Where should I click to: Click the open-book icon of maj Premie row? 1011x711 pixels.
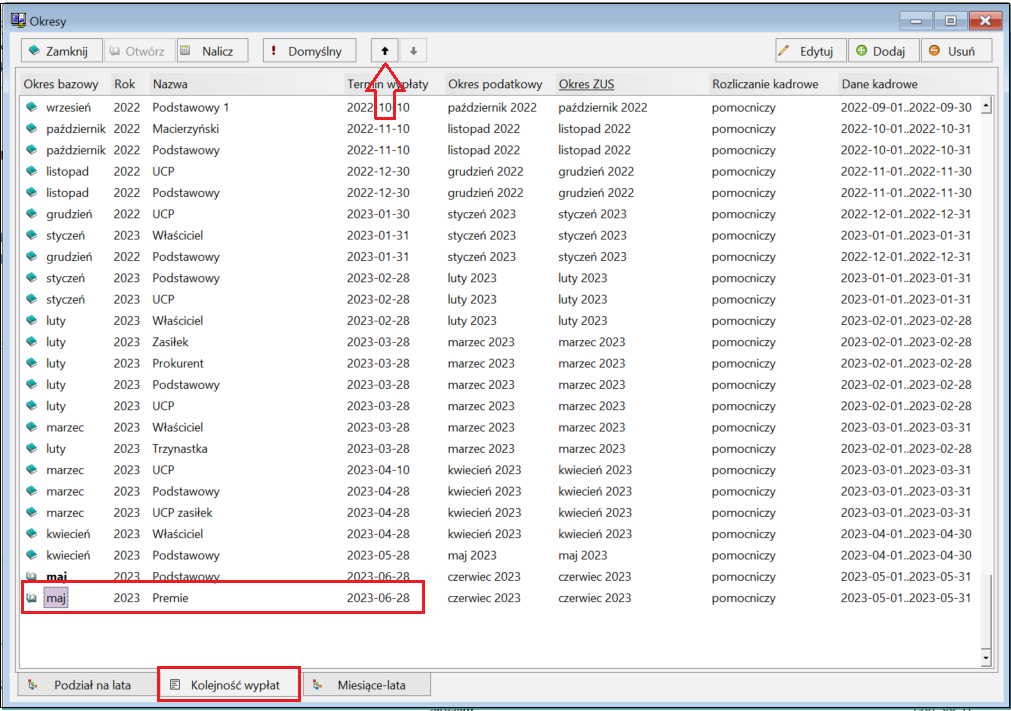pos(32,598)
